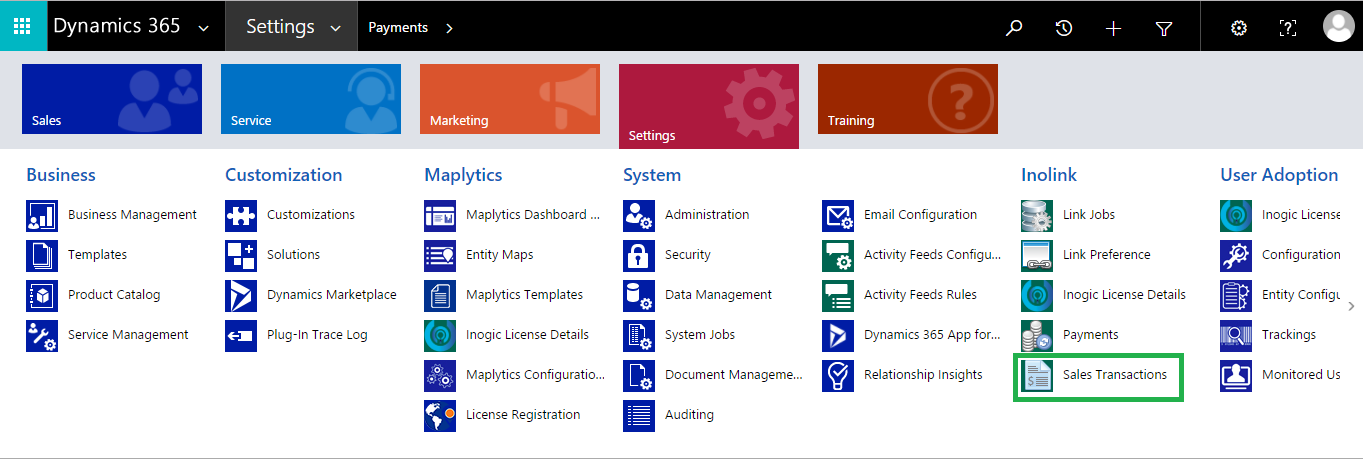Screen dimensions: 1363x459
Task: Open System Jobs link
Action: [700, 335]
